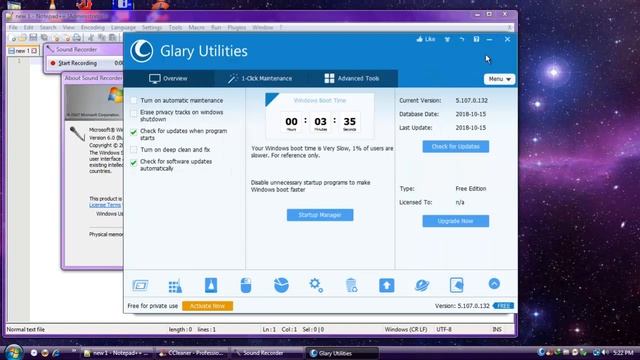Open the Disk Cleaner icon in bottom toolbar
640x360 pixels.
pyautogui.click(x=140, y=285)
